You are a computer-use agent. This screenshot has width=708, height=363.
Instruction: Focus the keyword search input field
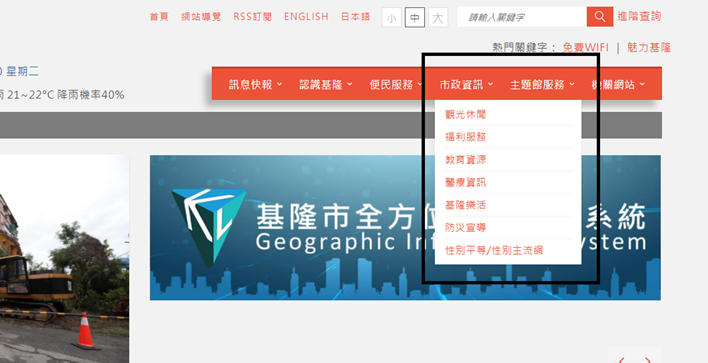[522, 17]
